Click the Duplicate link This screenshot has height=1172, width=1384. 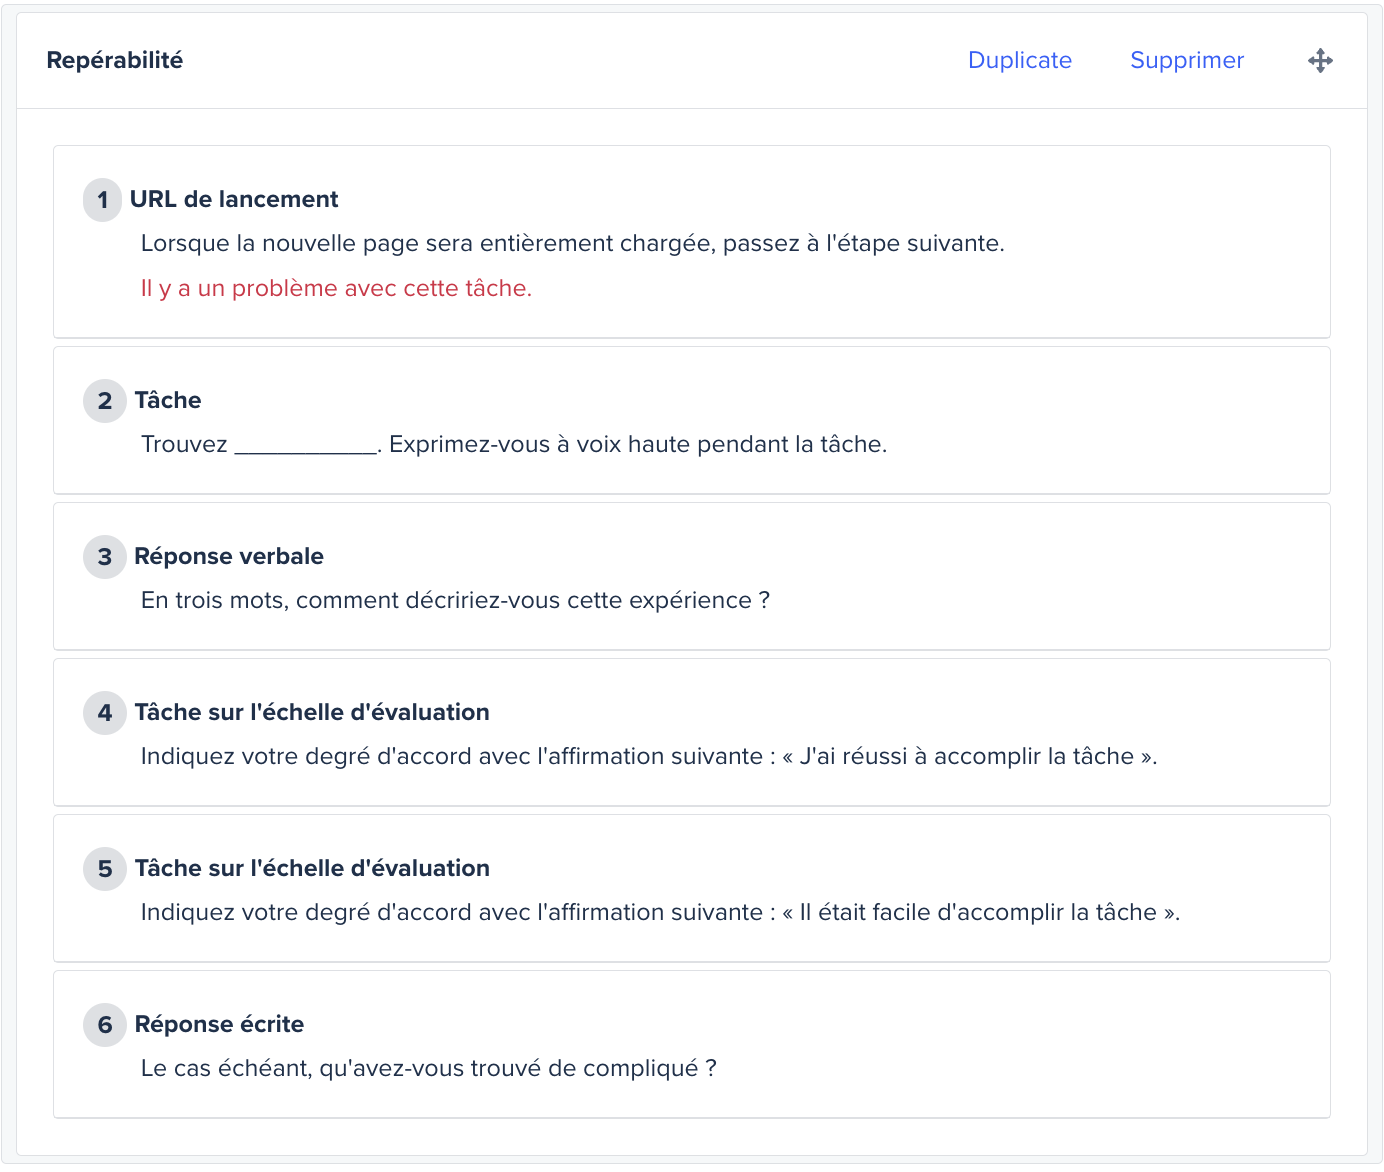[1019, 61]
